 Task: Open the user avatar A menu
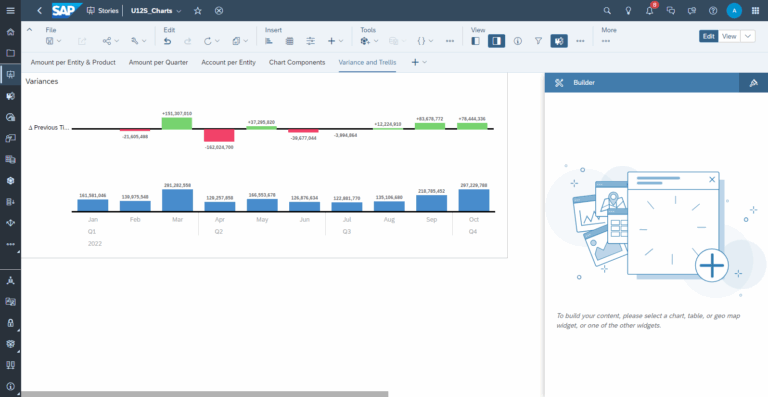pyautogui.click(x=734, y=10)
